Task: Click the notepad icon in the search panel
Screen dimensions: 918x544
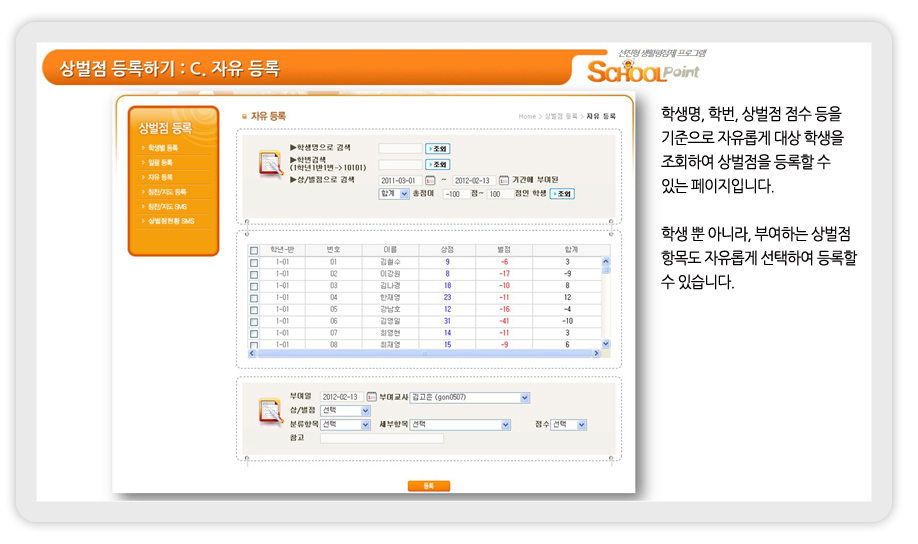Action: tap(270, 163)
